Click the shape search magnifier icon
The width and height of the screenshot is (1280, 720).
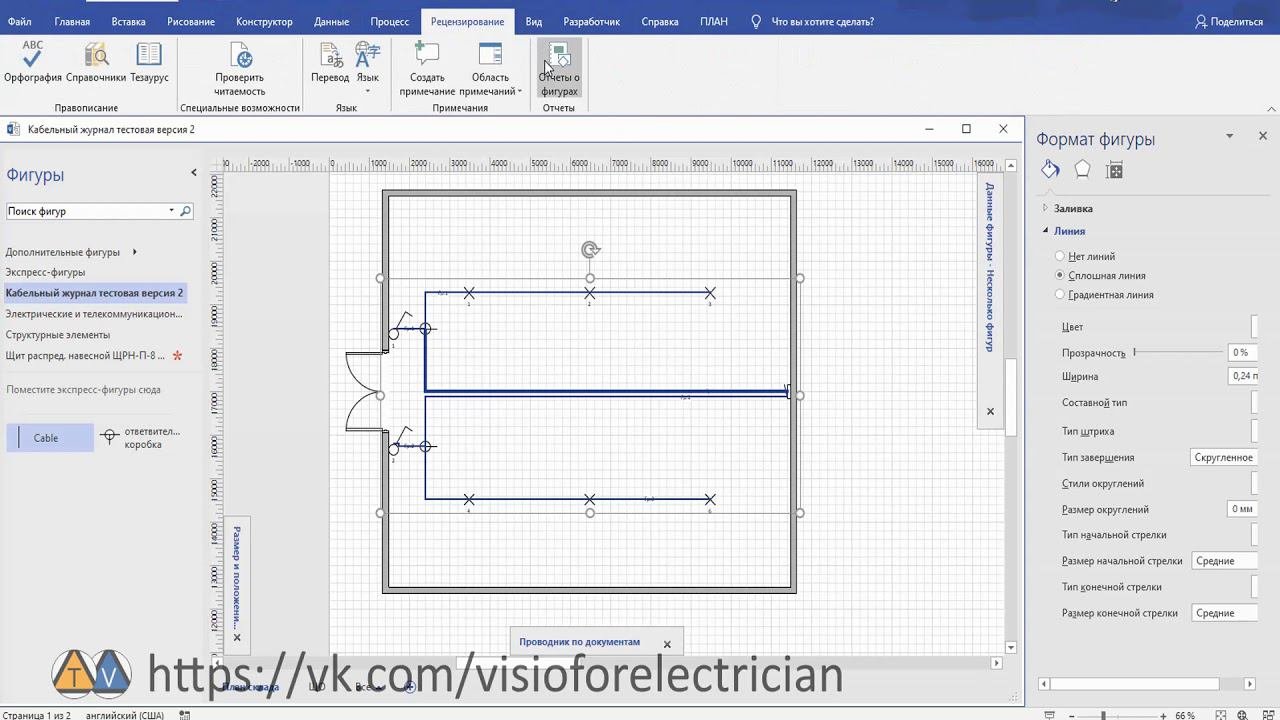185,211
